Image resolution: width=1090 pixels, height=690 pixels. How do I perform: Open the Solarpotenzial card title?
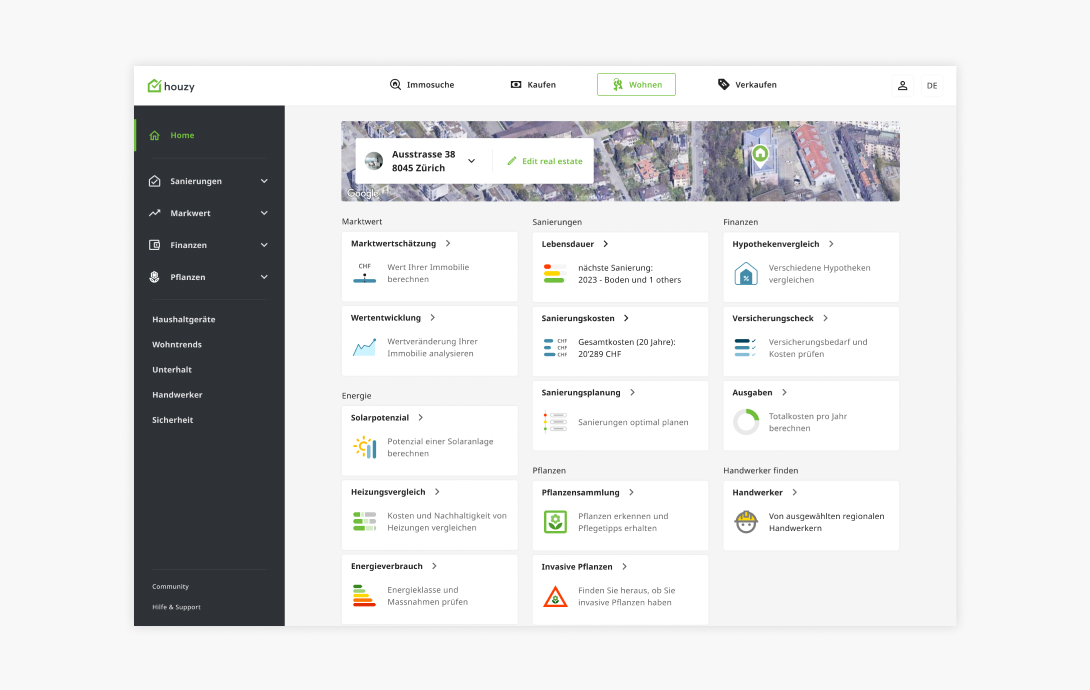coord(380,418)
